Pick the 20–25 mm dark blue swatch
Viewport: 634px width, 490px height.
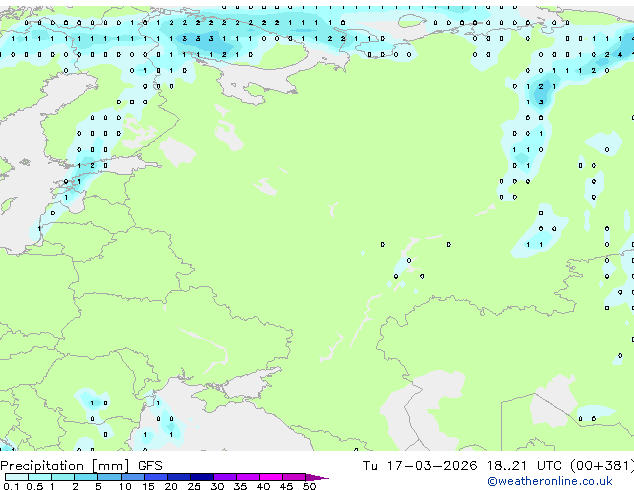(179, 477)
